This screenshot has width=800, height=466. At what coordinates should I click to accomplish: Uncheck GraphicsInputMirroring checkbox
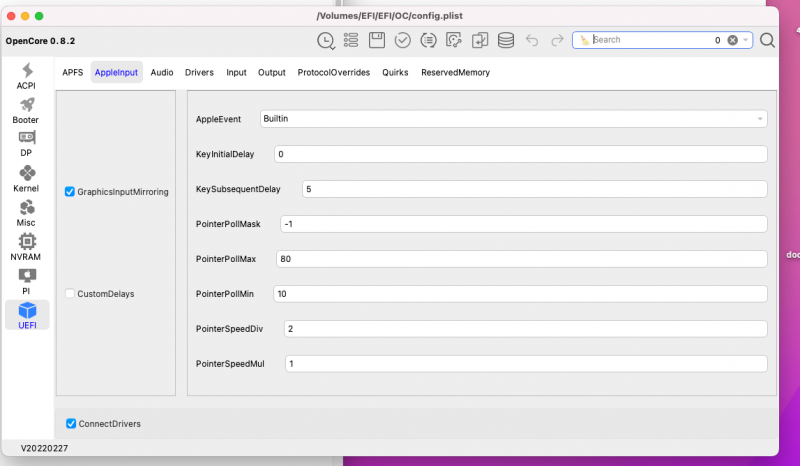(x=70, y=192)
